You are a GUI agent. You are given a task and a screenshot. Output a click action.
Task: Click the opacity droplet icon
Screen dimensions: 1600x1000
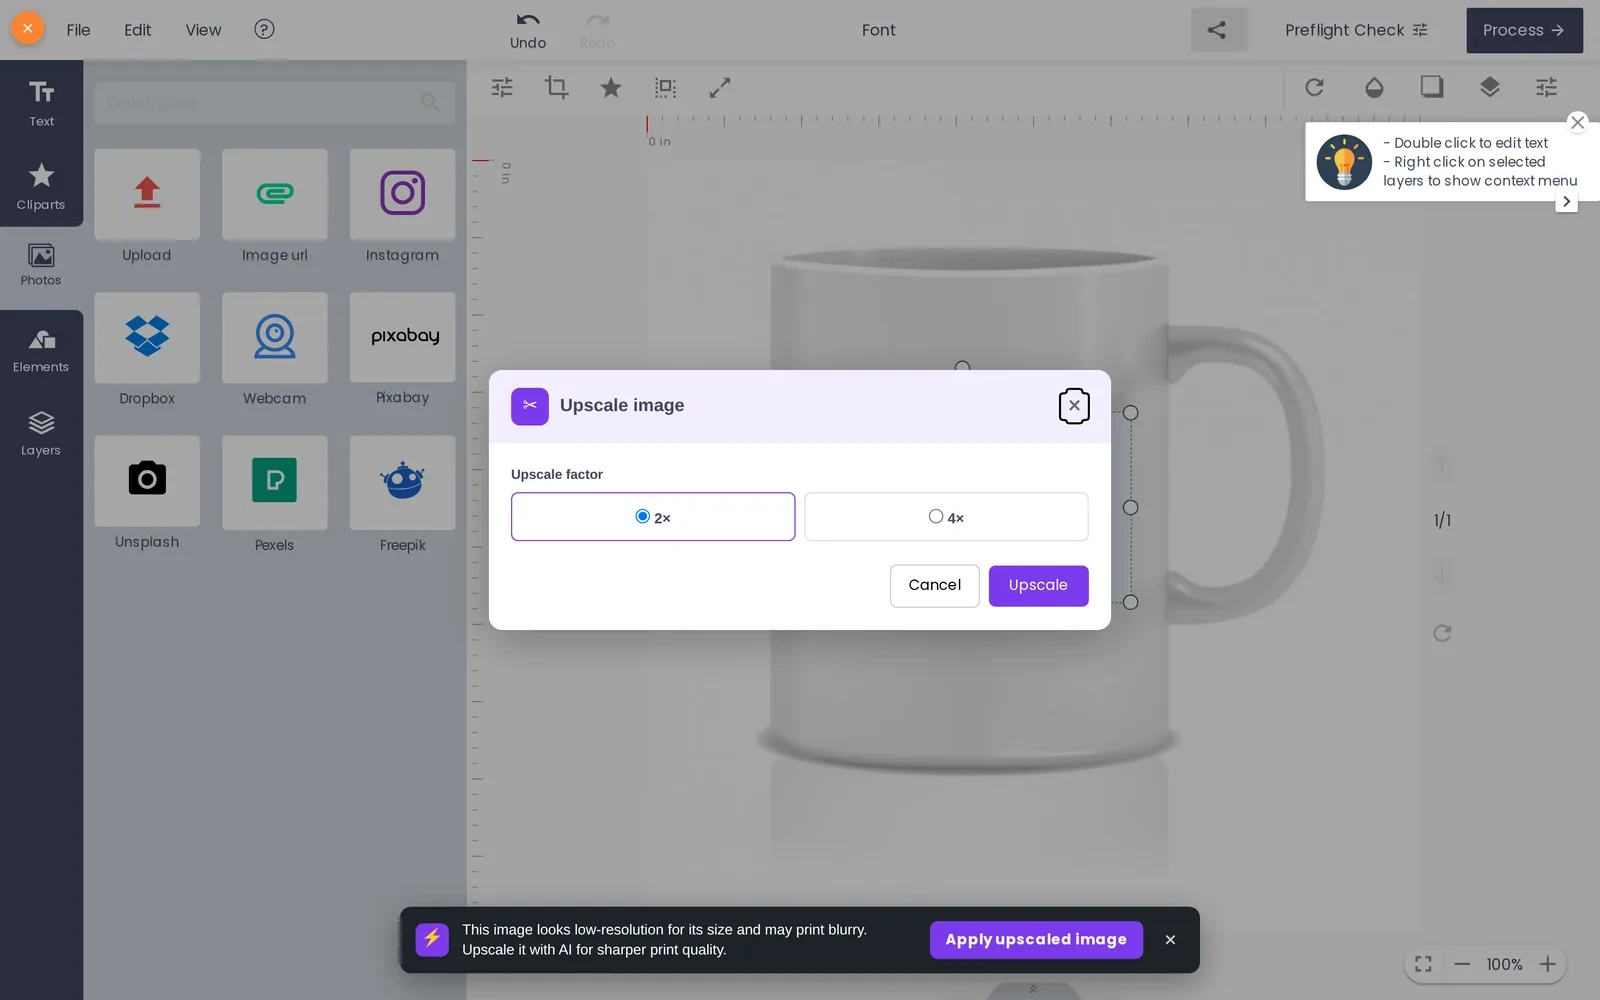(1374, 87)
